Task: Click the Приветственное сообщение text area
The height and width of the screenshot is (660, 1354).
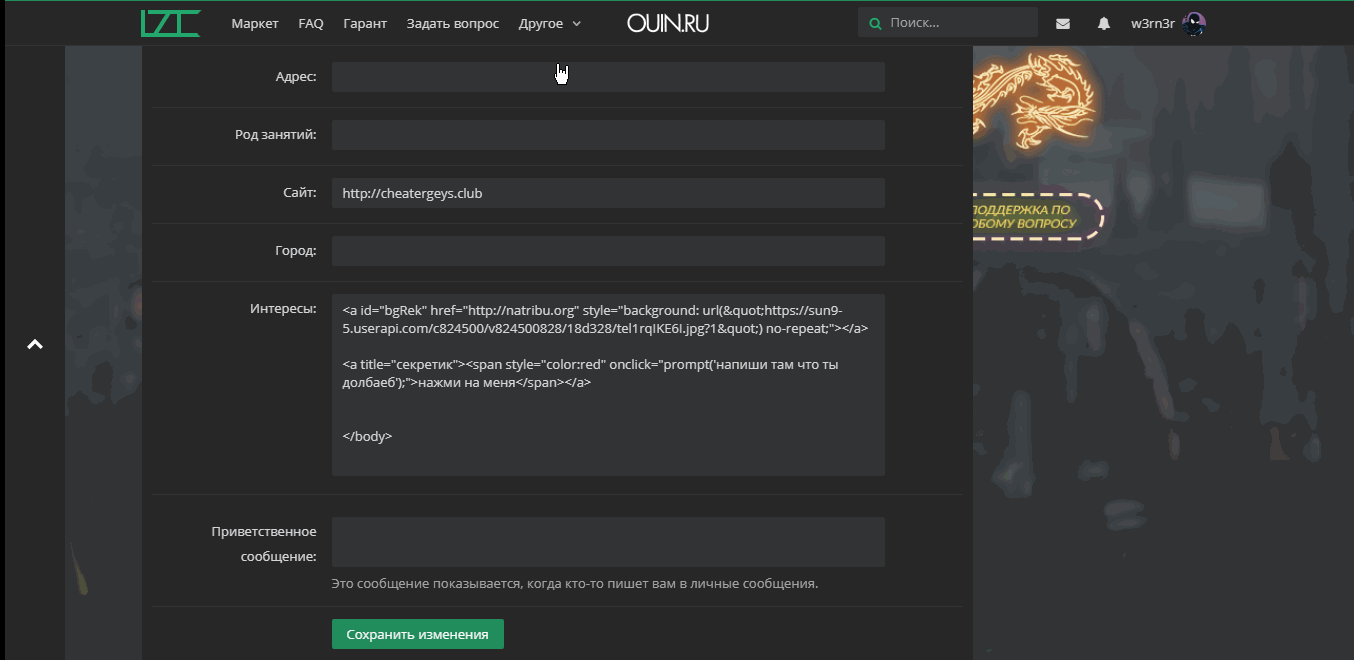Action: point(608,542)
